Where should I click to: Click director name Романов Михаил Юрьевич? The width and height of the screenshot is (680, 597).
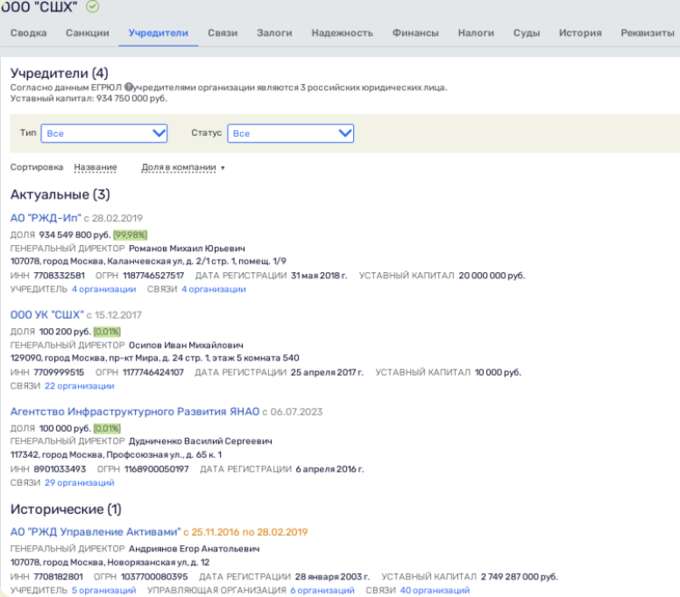point(187,248)
